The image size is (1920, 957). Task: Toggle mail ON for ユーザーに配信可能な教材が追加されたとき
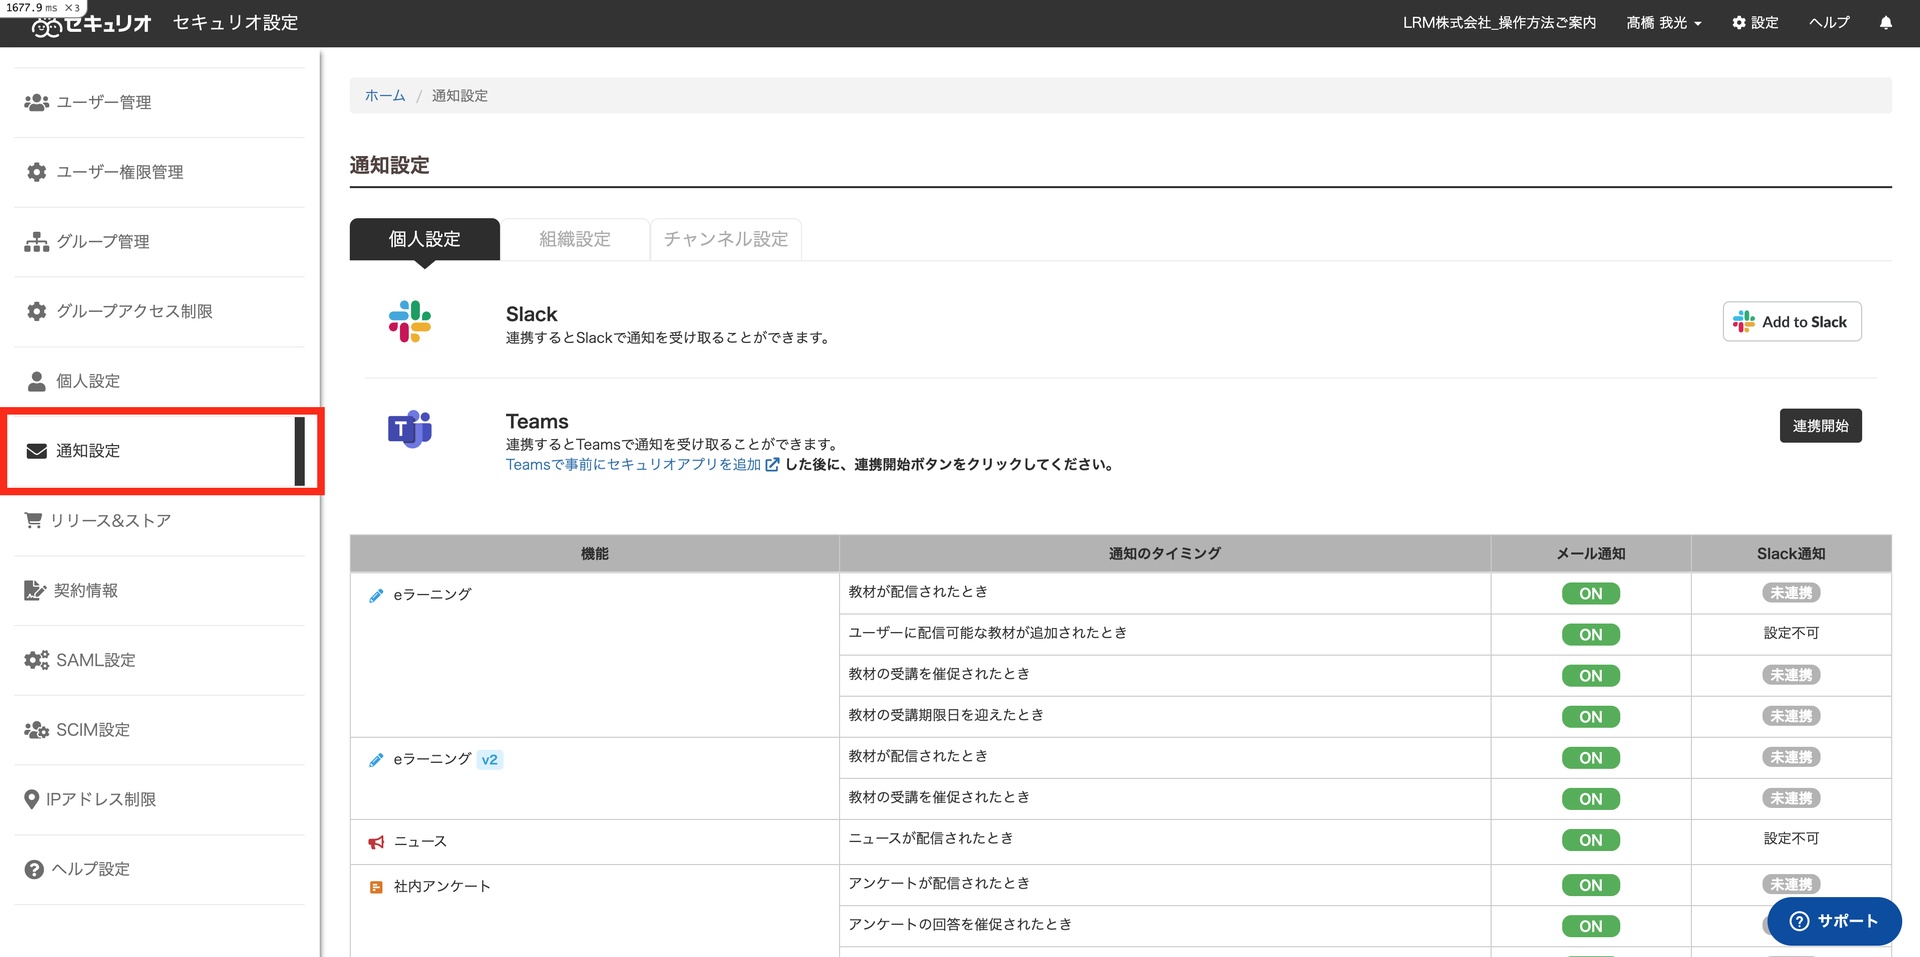pos(1591,635)
